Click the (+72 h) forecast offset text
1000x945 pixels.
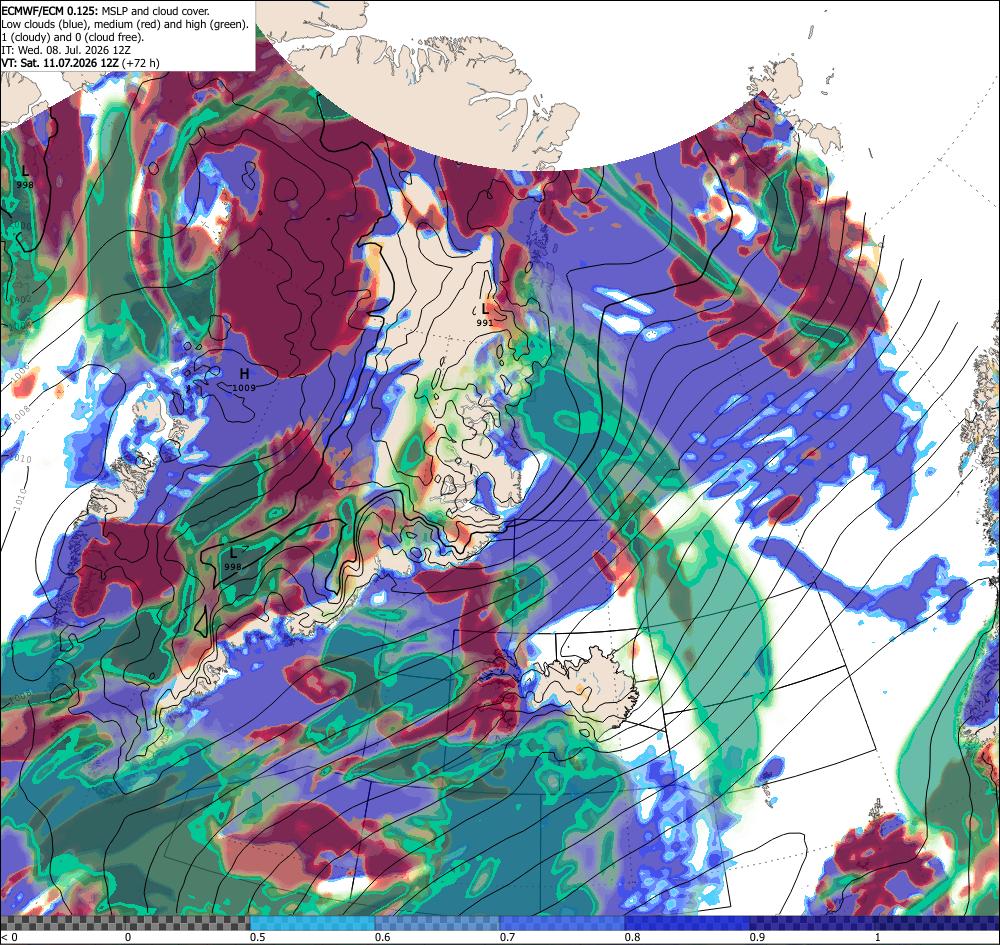140,63
